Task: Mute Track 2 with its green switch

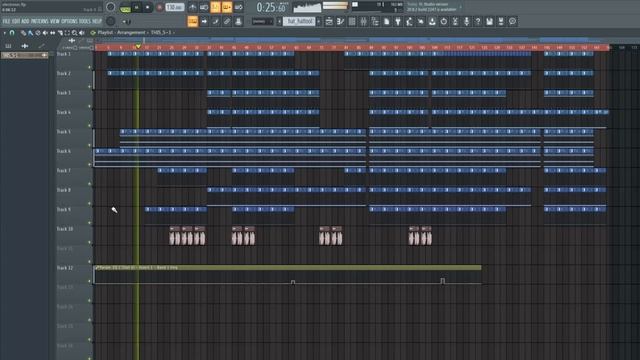Action: [x=90, y=87]
